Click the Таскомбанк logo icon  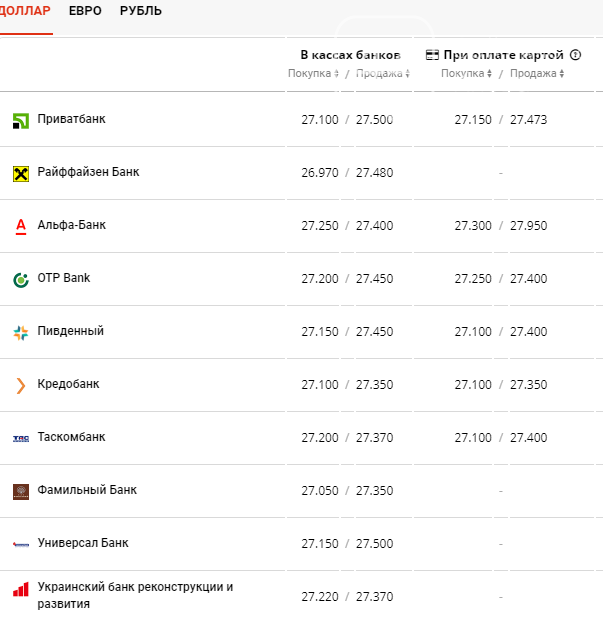coord(20,438)
